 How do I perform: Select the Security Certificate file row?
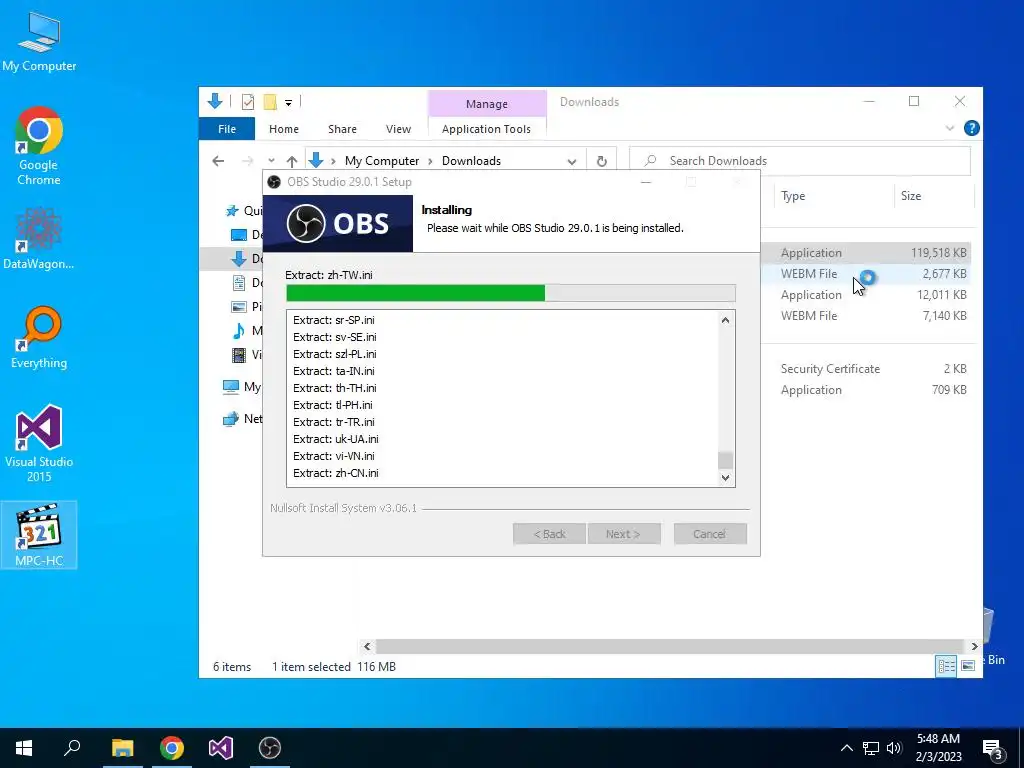(866, 368)
